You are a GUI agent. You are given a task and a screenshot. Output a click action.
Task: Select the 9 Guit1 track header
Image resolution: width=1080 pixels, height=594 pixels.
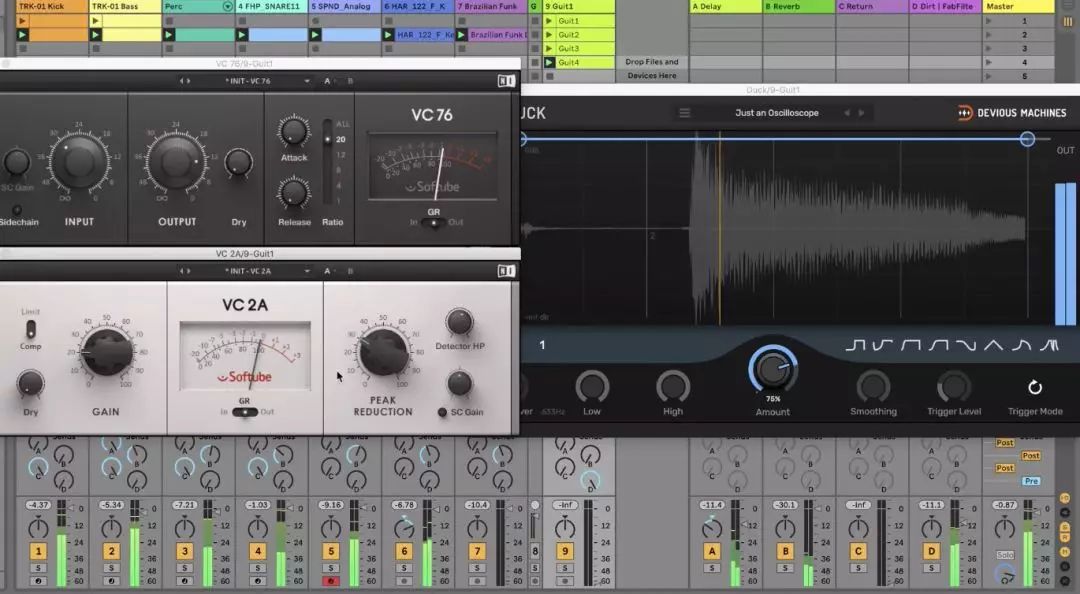click(579, 6)
